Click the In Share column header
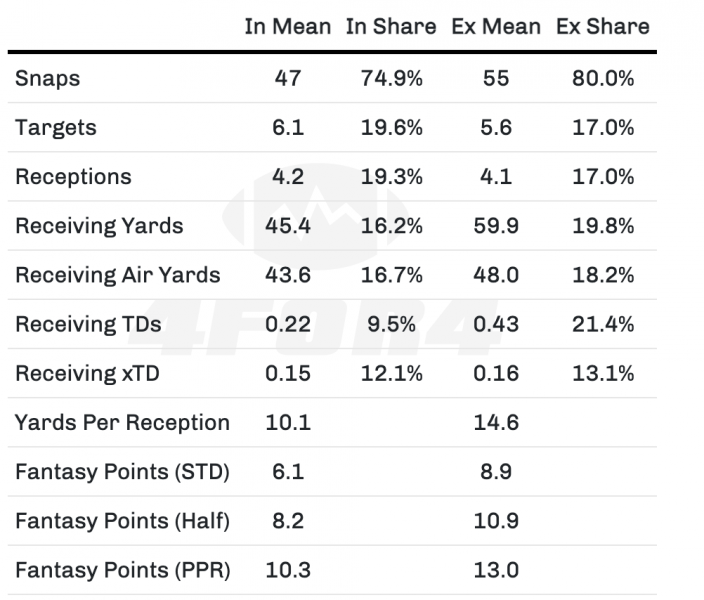704x600 pixels. (391, 27)
